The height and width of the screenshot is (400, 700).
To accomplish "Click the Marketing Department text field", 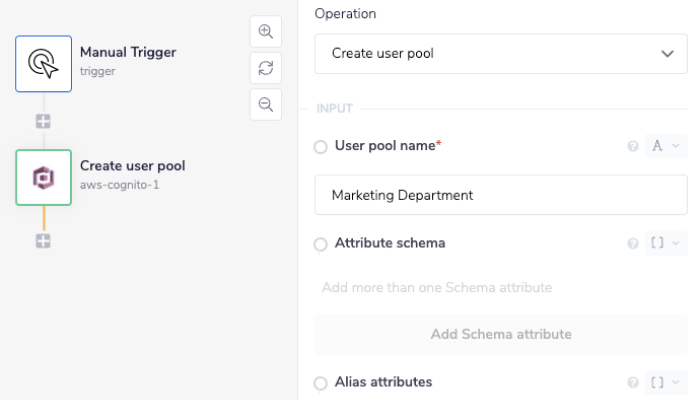I will (x=501, y=195).
